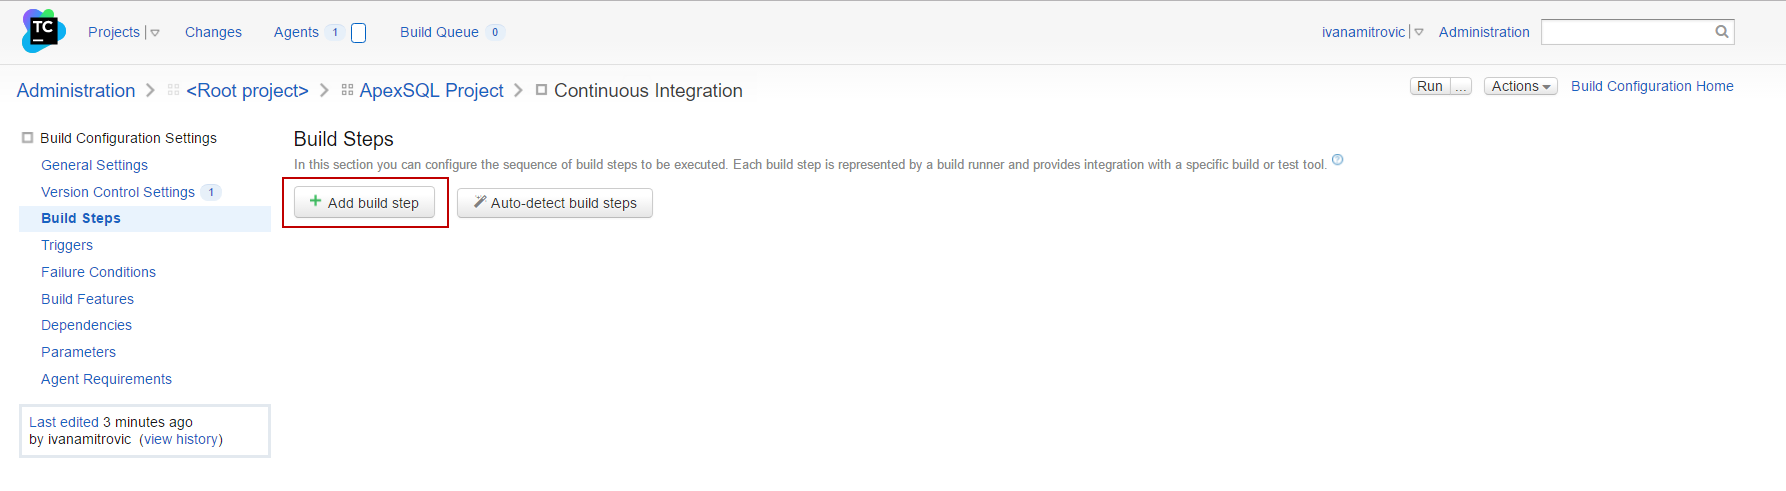Open the Projects dropdown arrow
Screen dimensions: 1786x491
click(x=155, y=33)
